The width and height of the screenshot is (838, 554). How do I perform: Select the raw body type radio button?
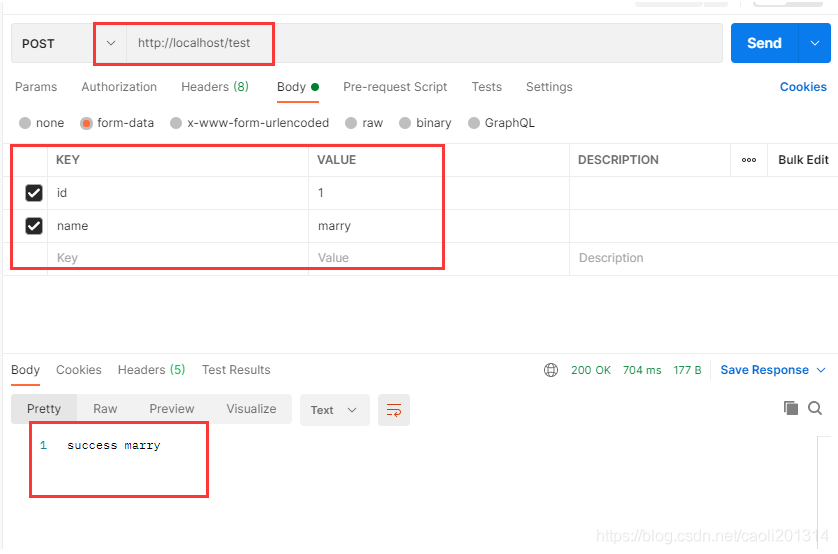pyautogui.click(x=351, y=123)
